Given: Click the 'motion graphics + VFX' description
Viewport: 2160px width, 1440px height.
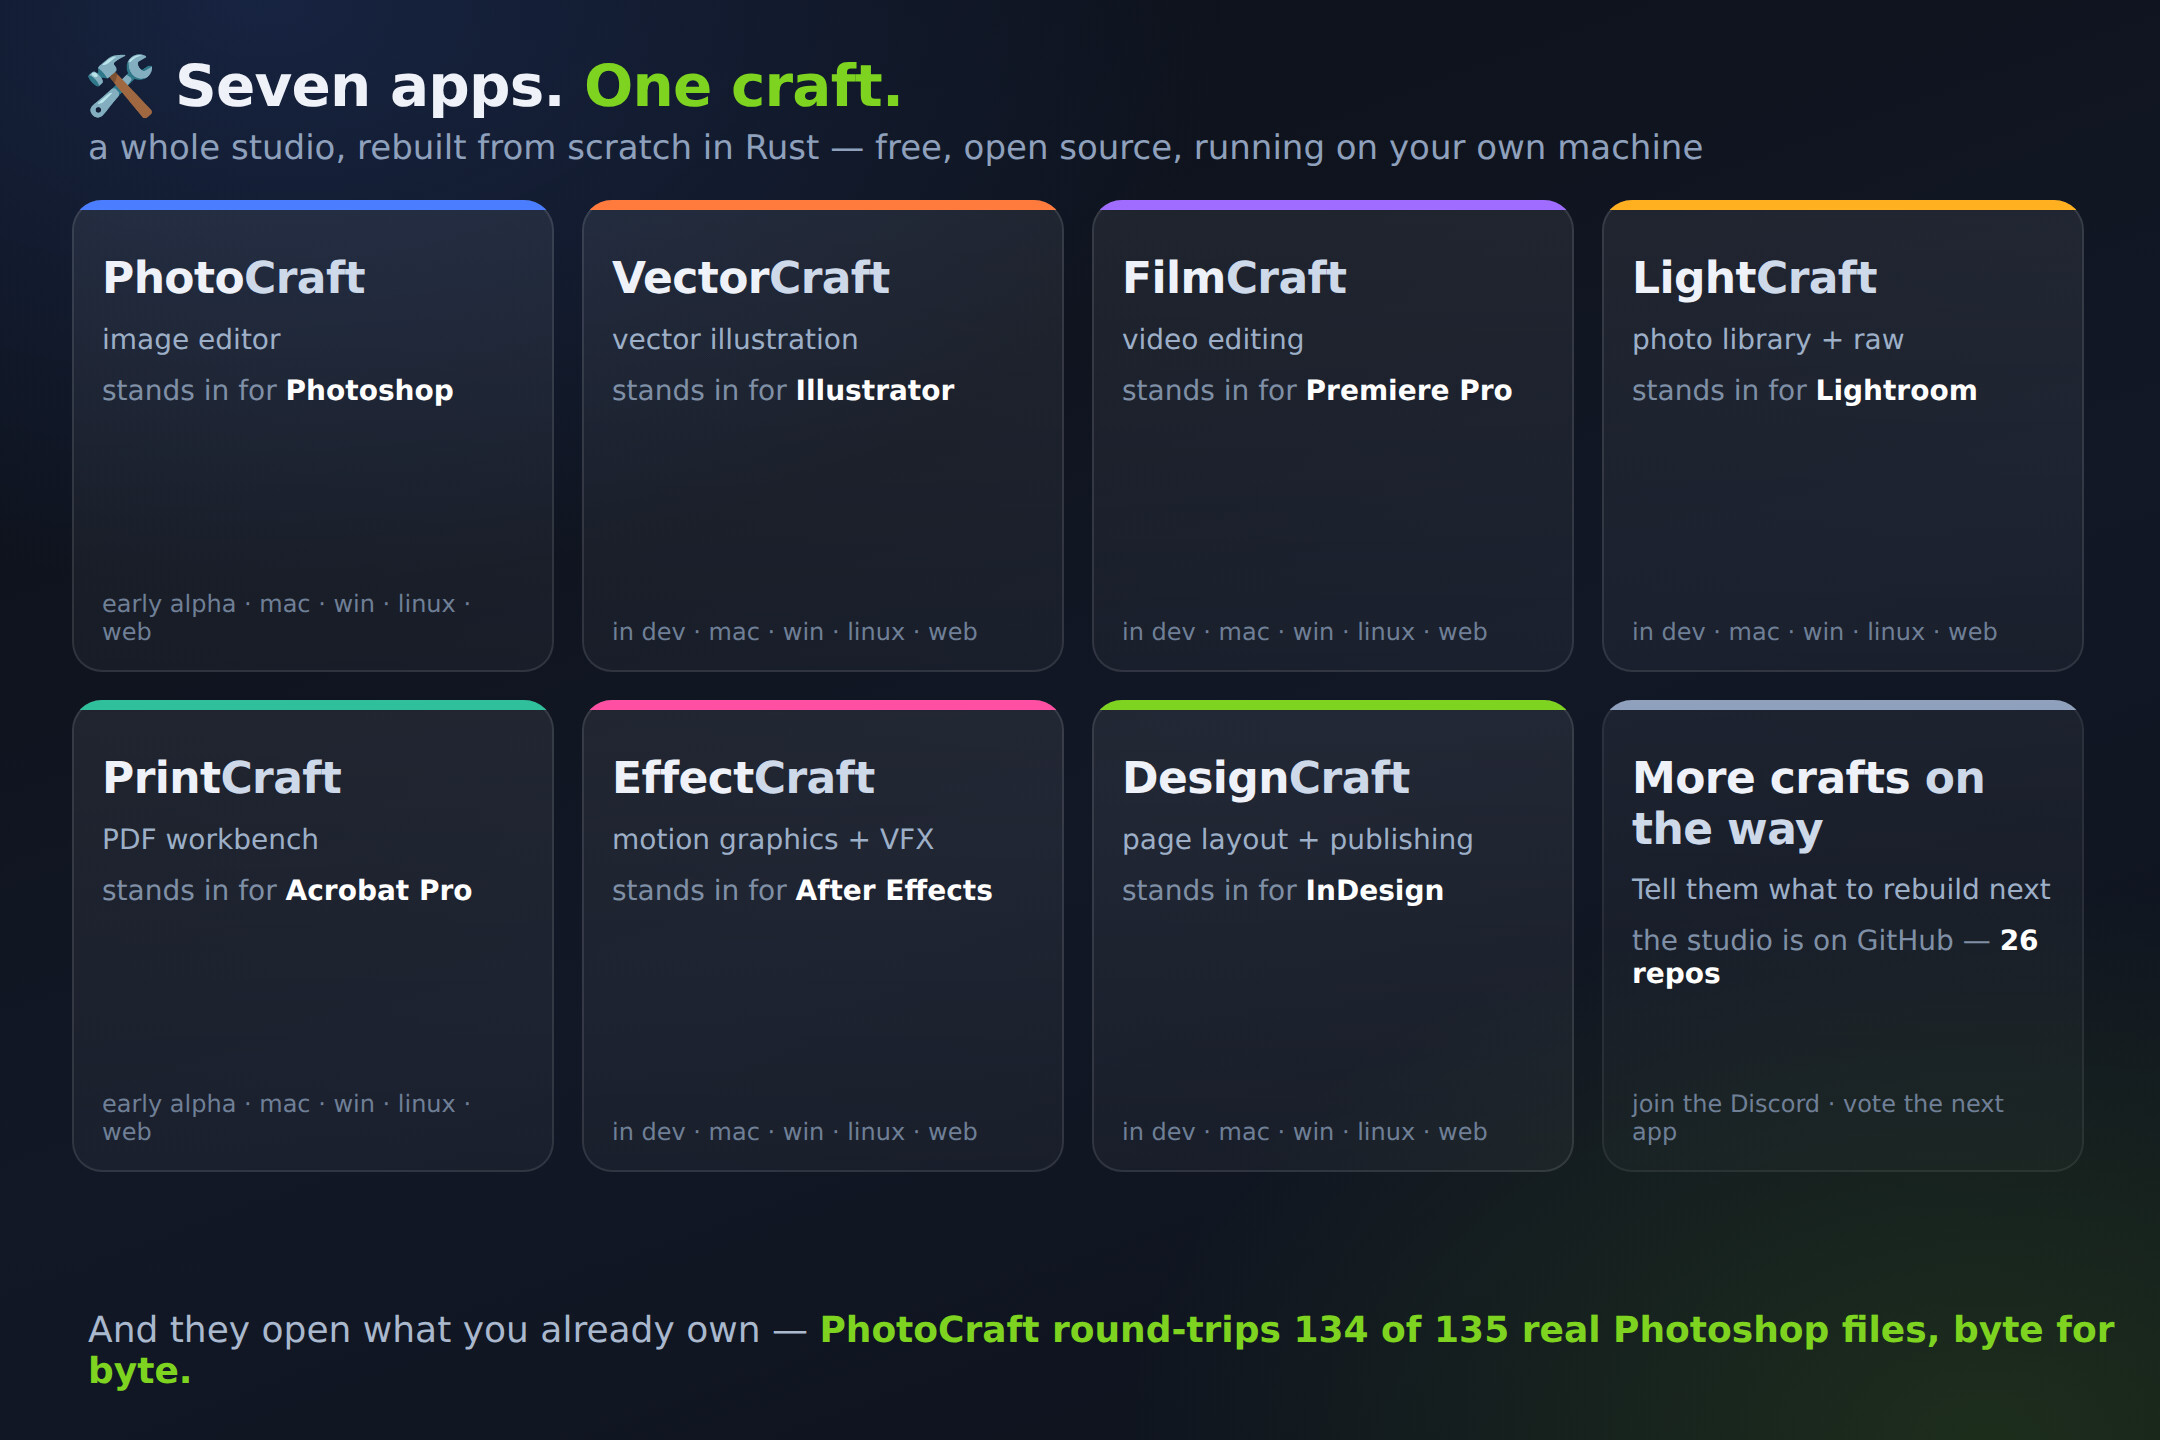Looking at the screenshot, I should coord(773,840).
